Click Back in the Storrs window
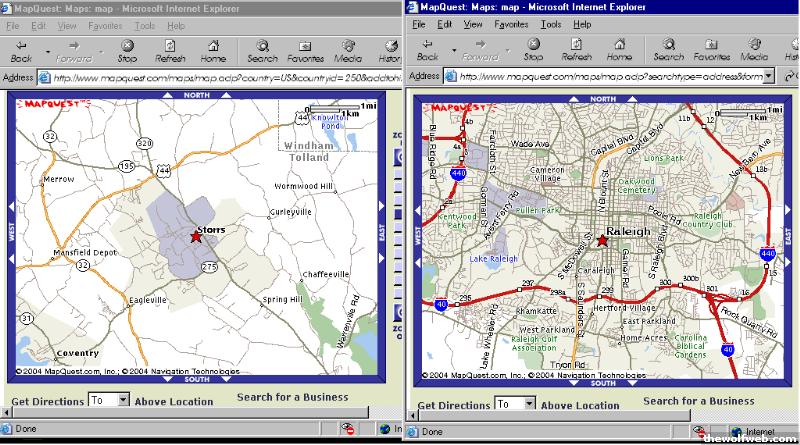Image resolution: width=800 pixels, height=445 pixels. pos(21,50)
